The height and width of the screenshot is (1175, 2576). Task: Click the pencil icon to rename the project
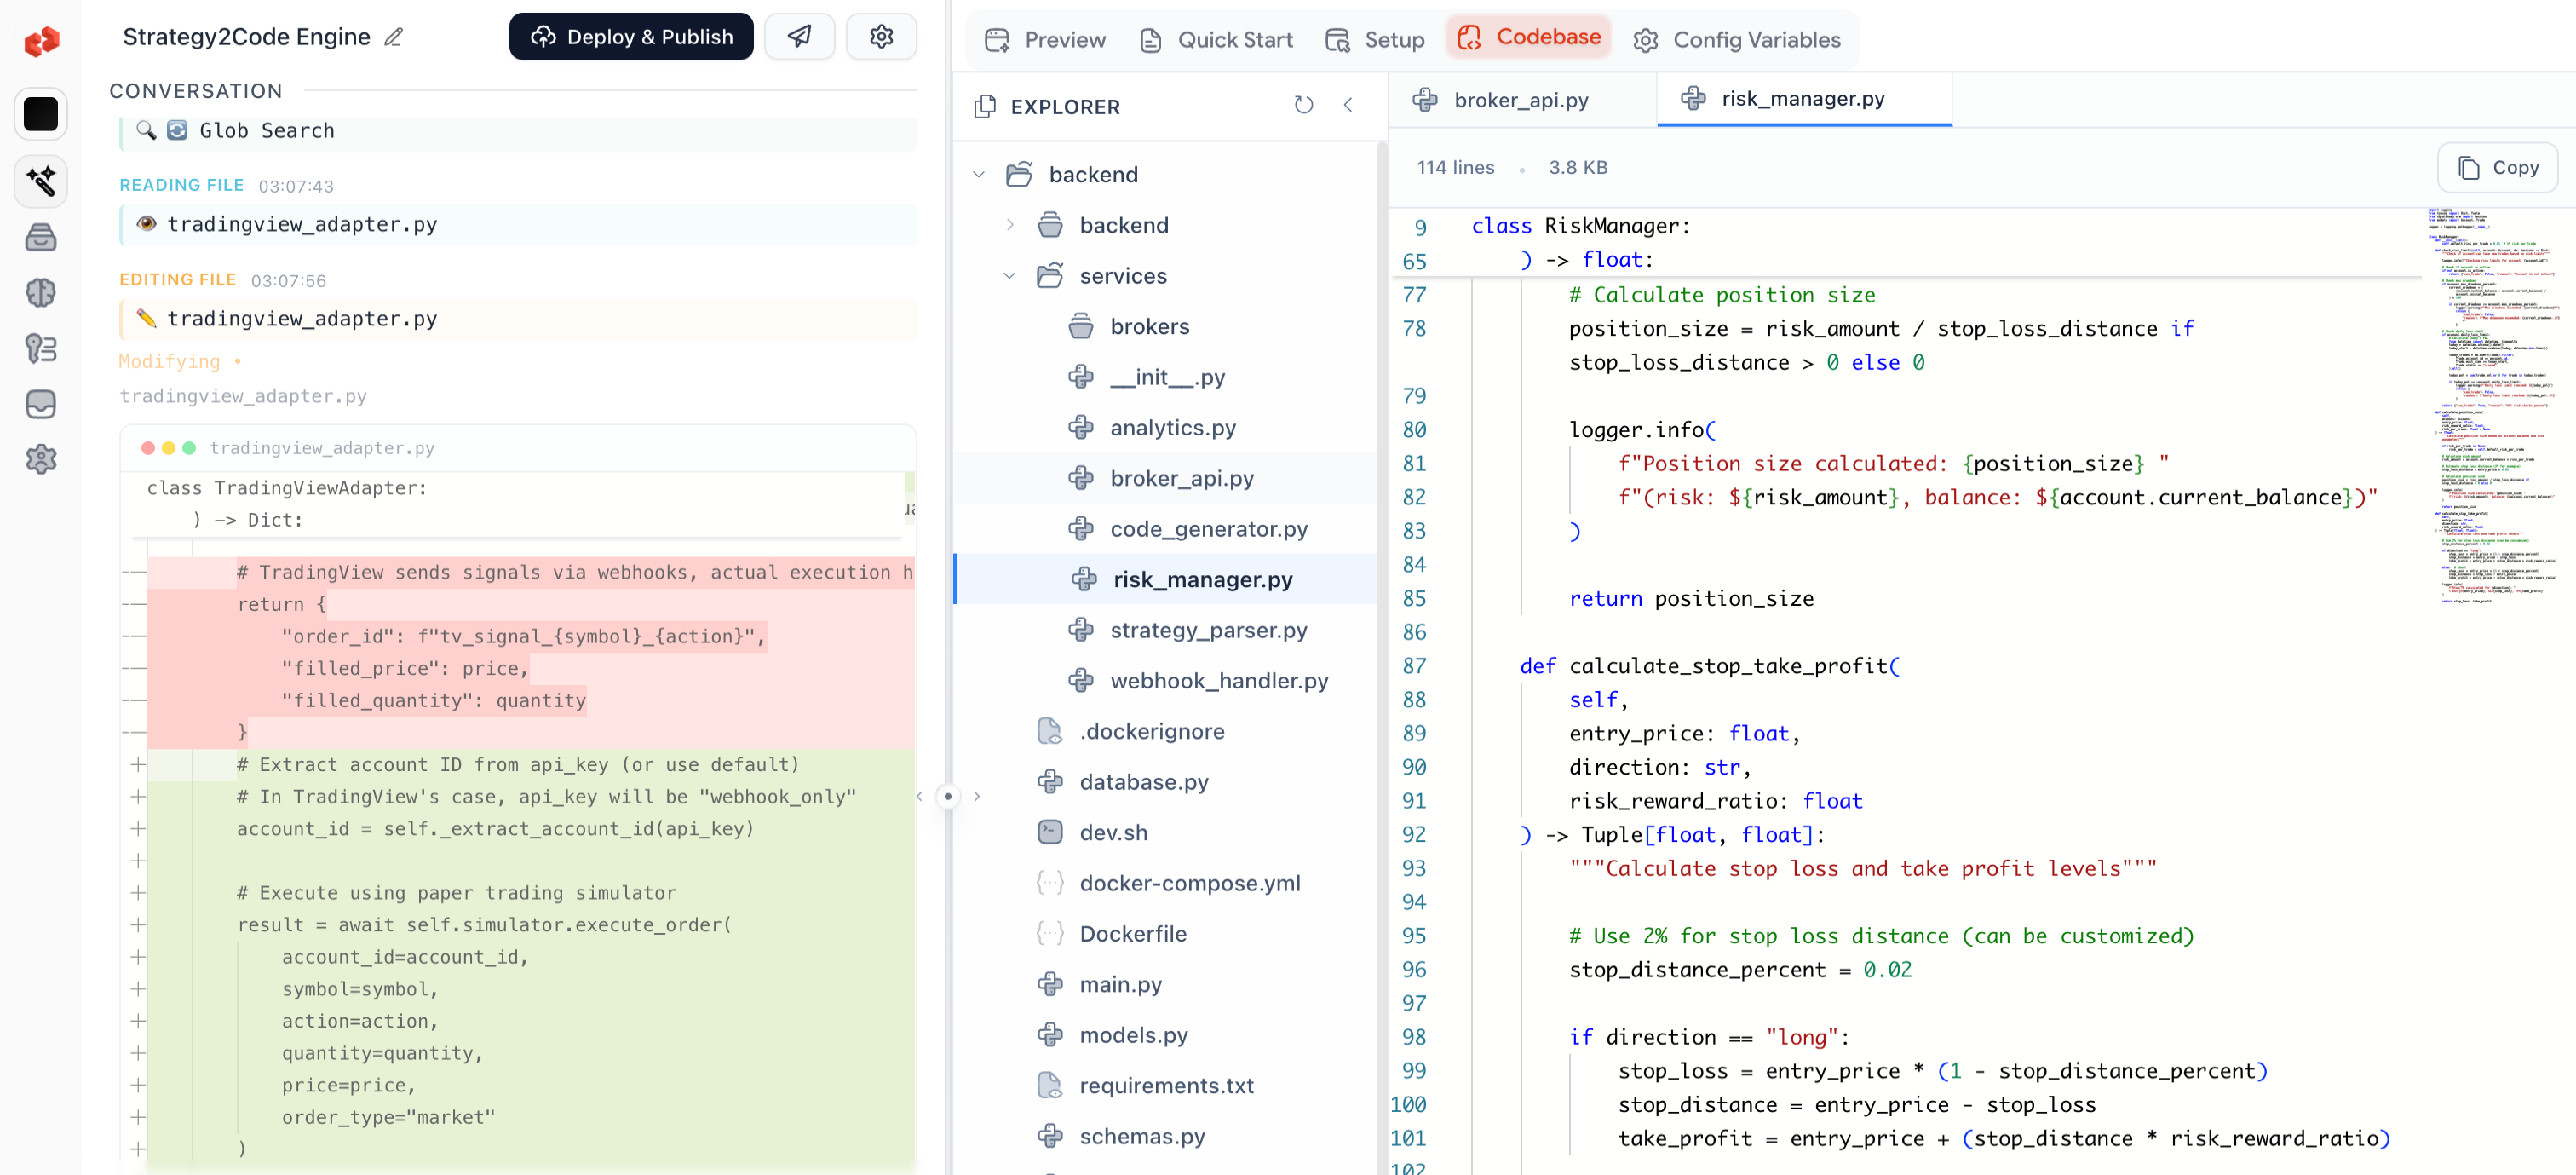pyautogui.click(x=394, y=37)
